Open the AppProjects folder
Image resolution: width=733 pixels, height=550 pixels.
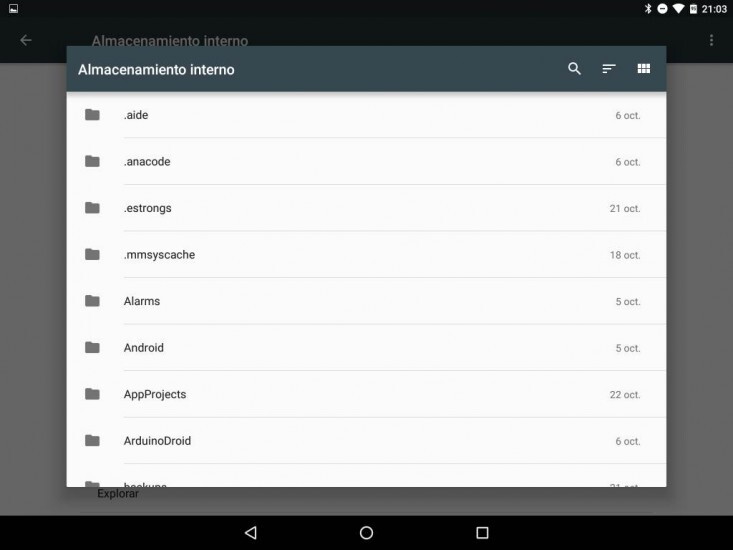[366, 394]
